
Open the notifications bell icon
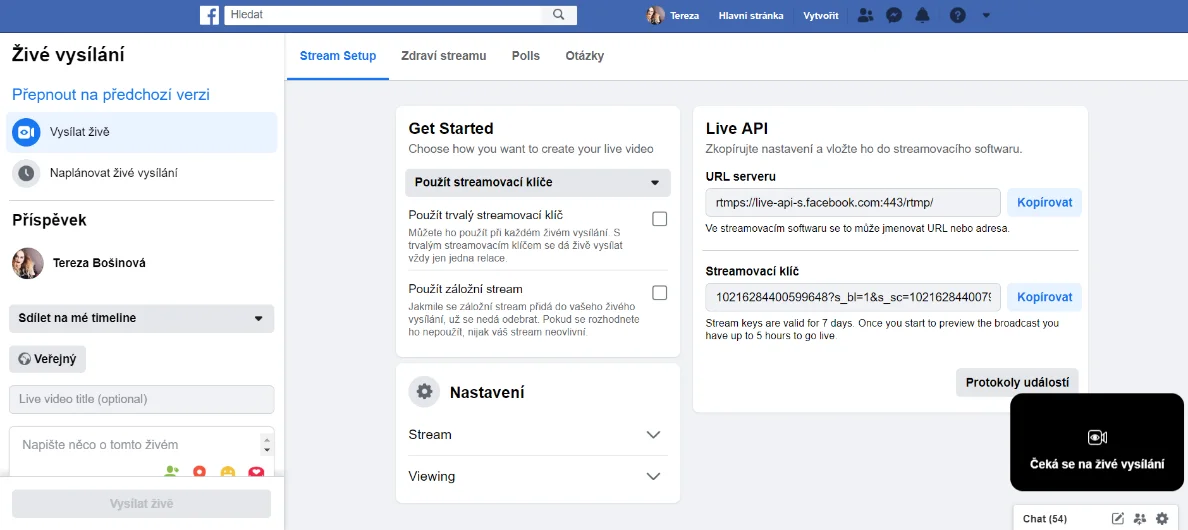[922, 15]
